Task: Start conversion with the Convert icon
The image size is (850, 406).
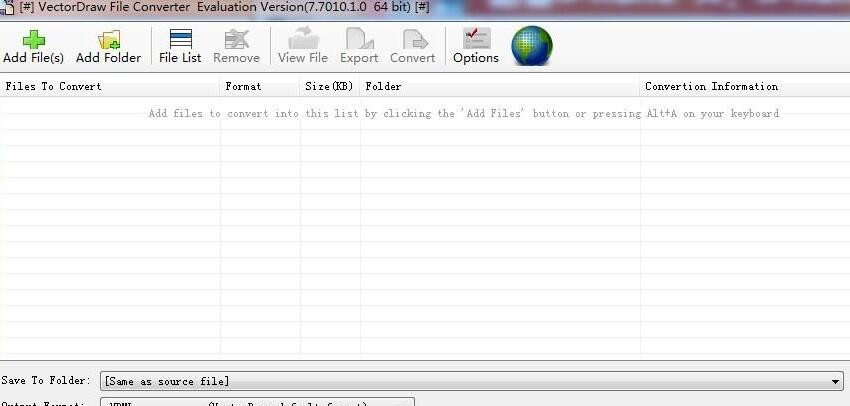Action: click(x=415, y=40)
